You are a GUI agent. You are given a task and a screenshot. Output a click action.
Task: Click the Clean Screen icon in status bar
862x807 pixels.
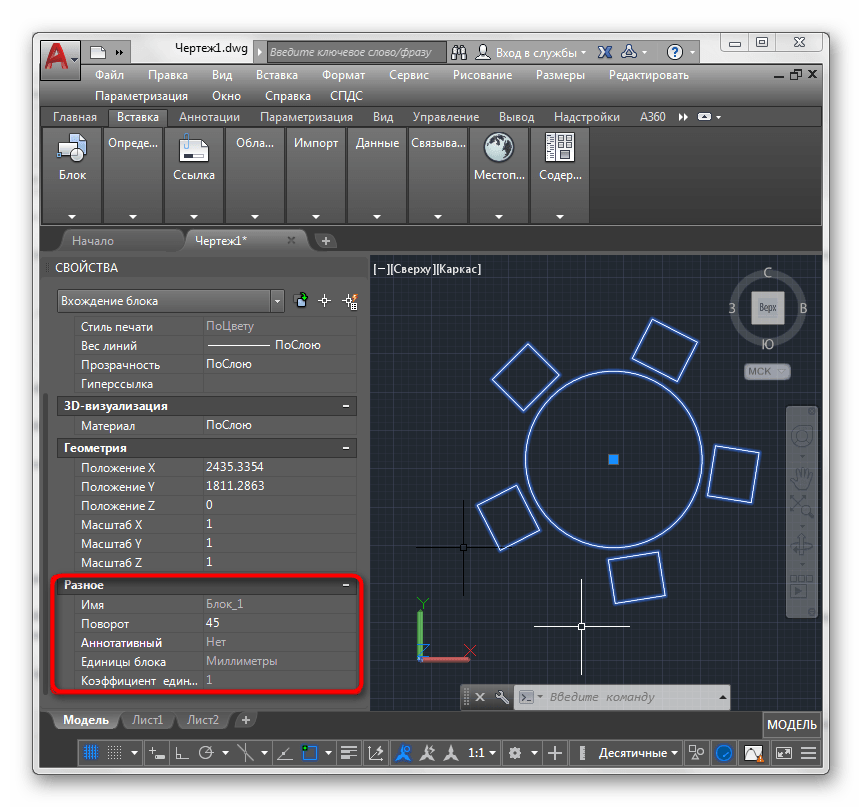(x=783, y=753)
